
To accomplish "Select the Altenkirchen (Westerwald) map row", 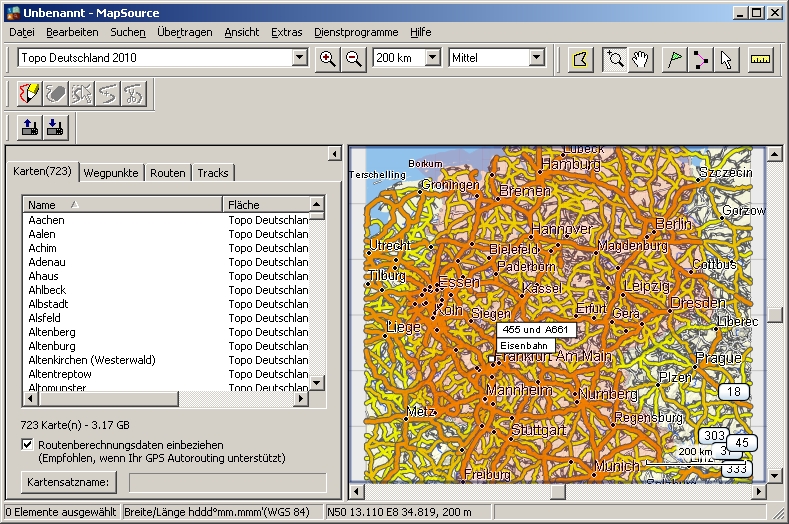I will tap(166, 360).
